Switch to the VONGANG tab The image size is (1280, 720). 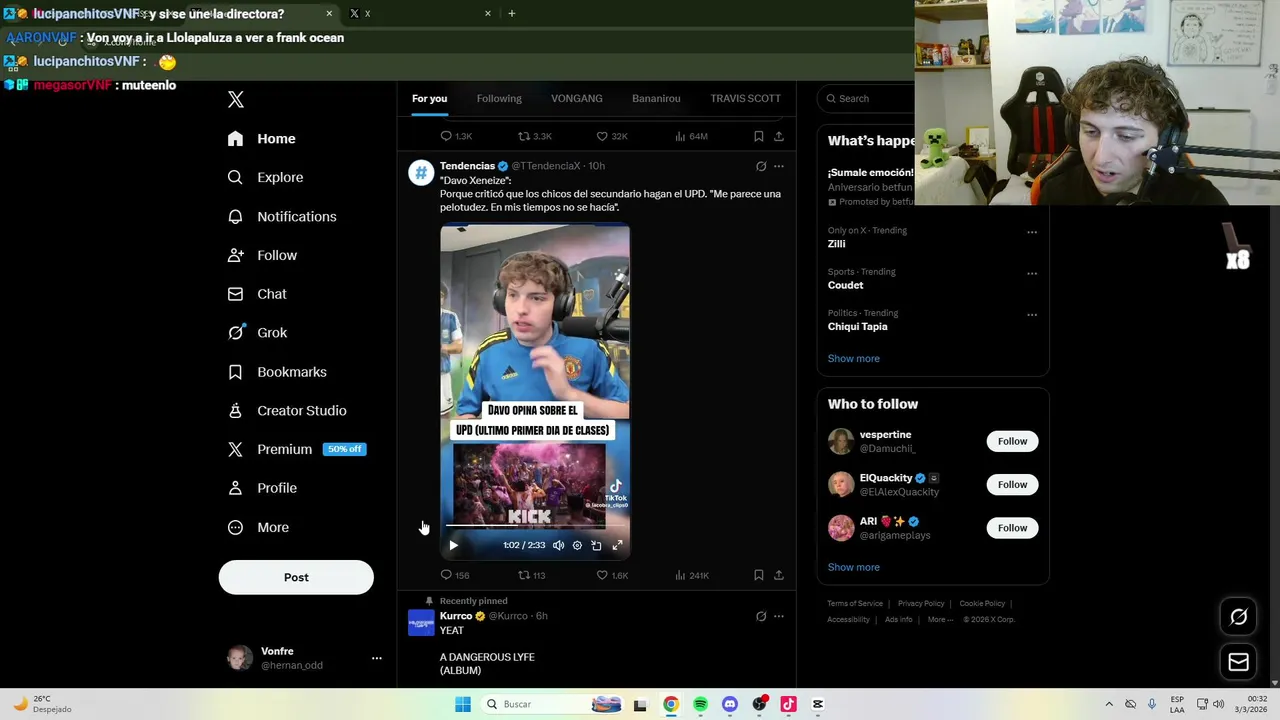577,98
